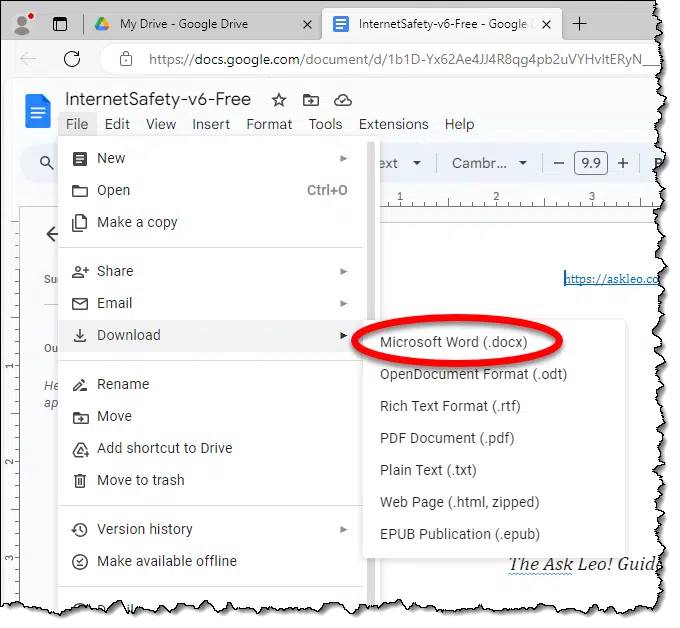Screen dimensions: 680x628
Task: Choose Open in the File menu
Action: coord(211,190)
